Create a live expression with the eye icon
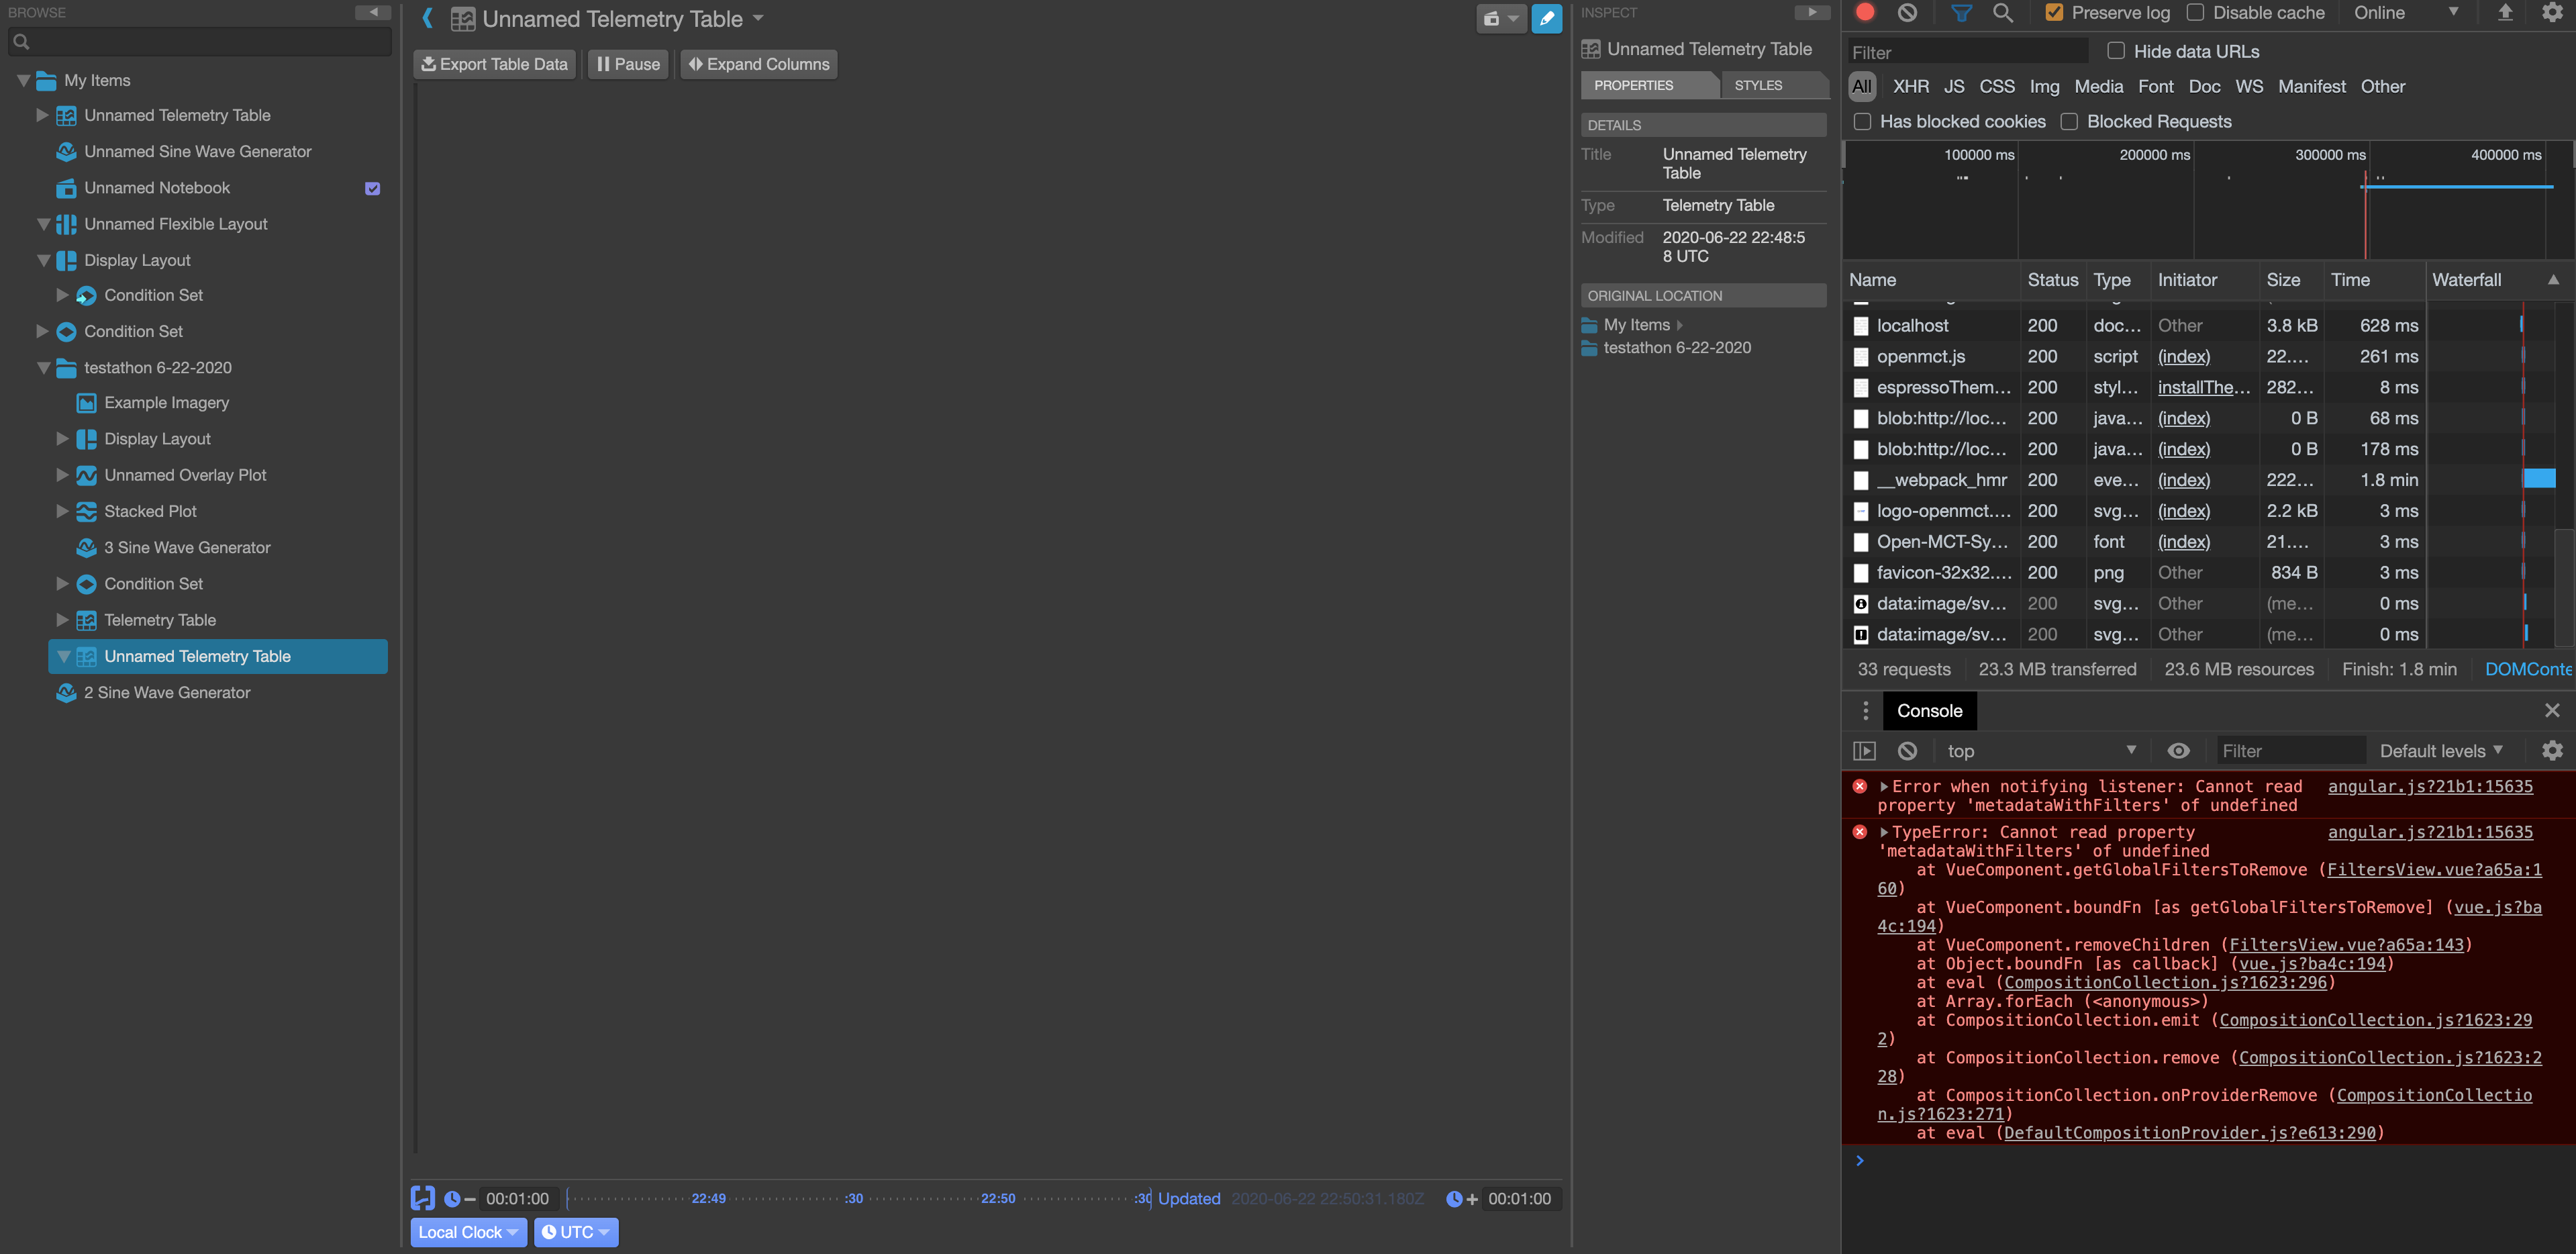2576x1254 pixels. [x=2179, y=750]
